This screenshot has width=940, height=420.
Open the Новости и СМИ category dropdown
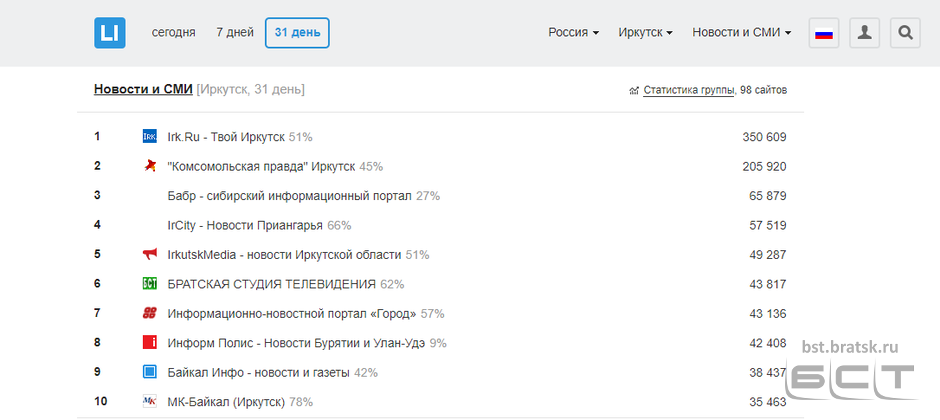click(742, 32)
